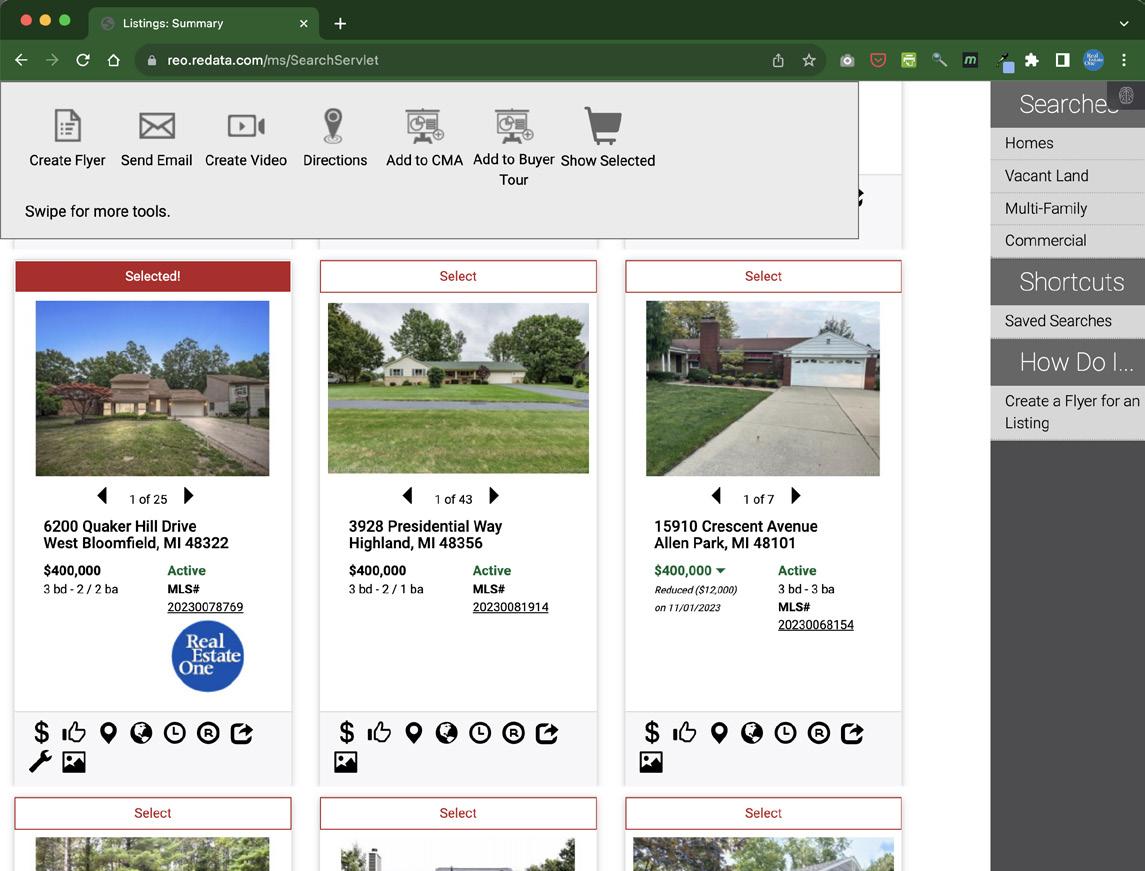Click the Show Selected cart icon

(603, 127)
